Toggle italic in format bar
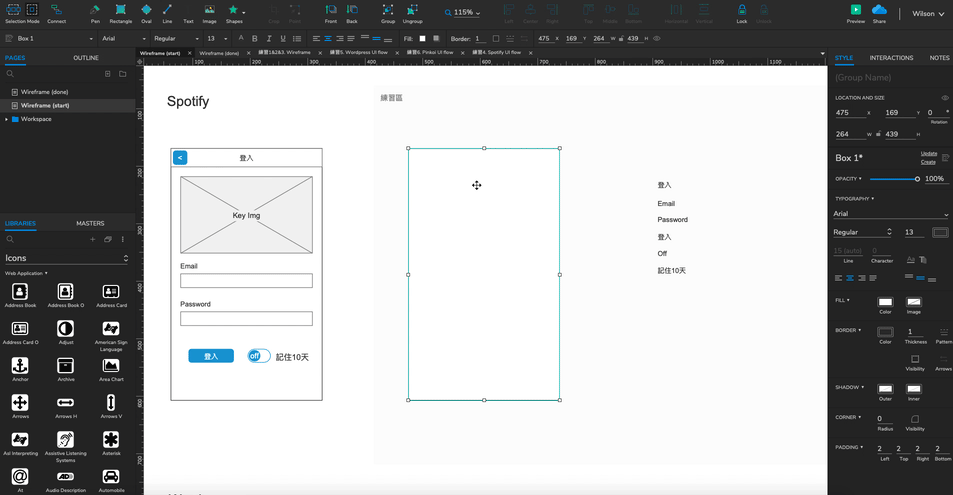Viewport: 953px width, 495px height. (x=269, y=38)
